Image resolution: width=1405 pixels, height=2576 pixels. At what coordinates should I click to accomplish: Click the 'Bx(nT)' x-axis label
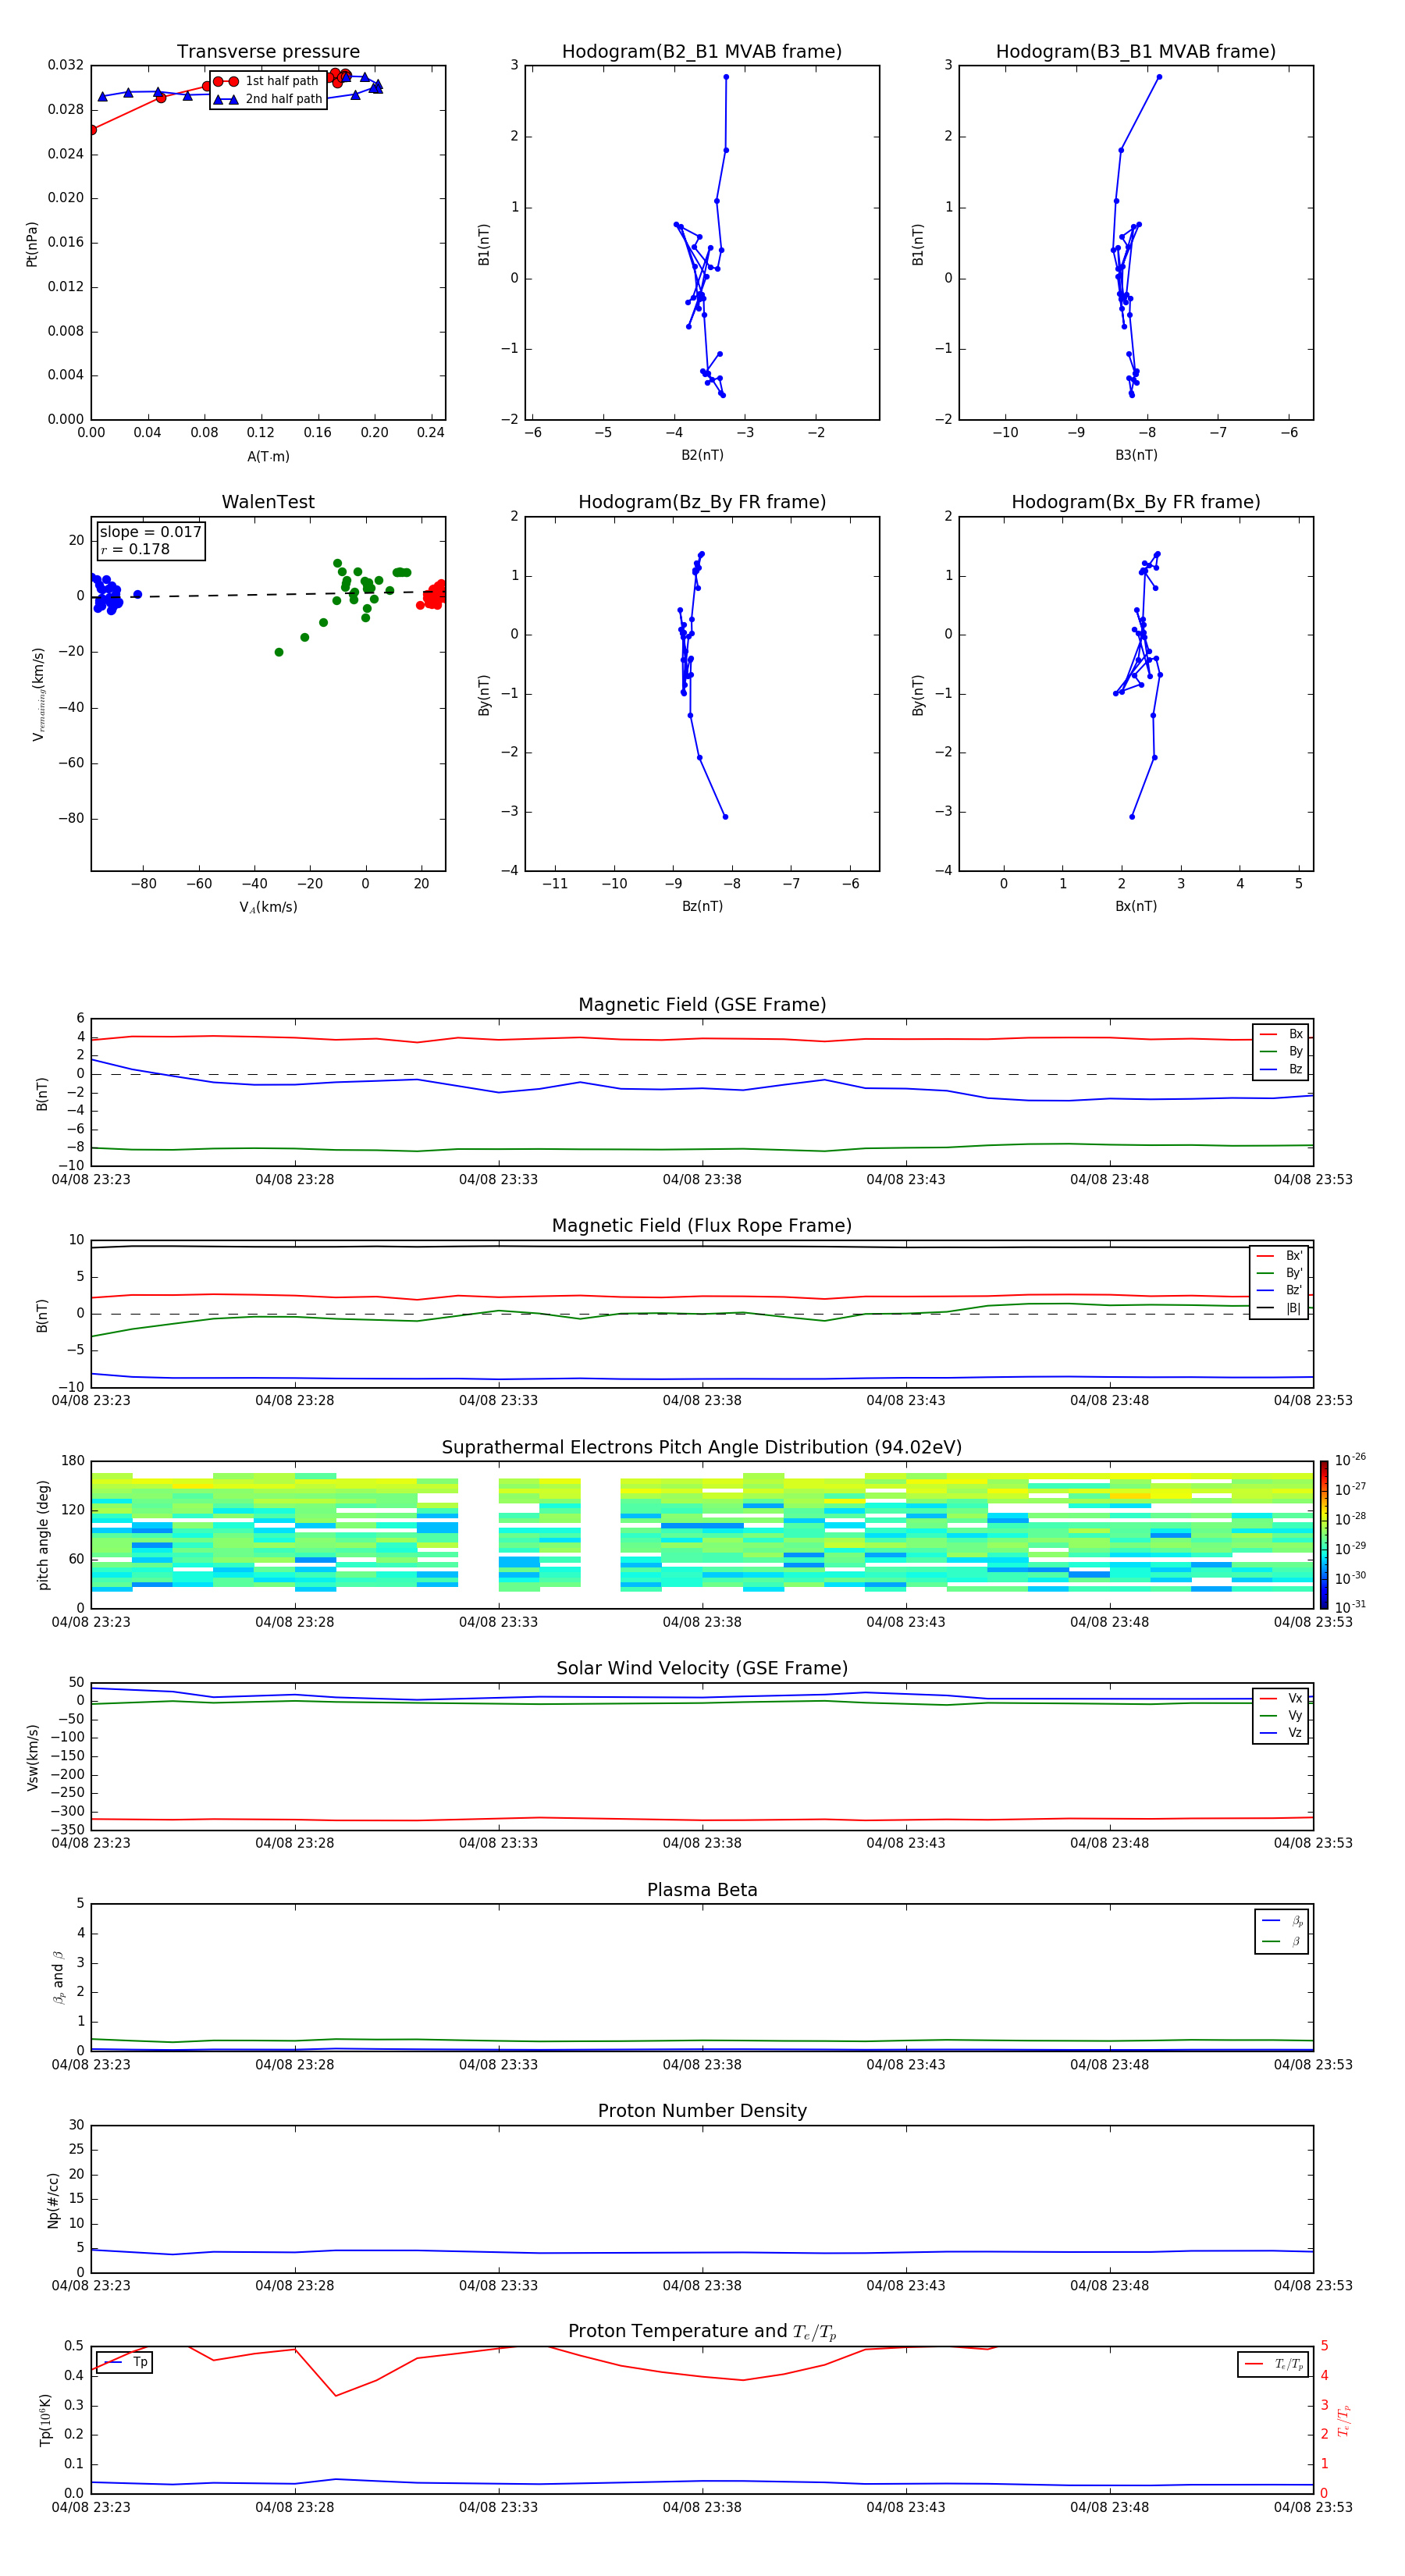coord(1136,906)
